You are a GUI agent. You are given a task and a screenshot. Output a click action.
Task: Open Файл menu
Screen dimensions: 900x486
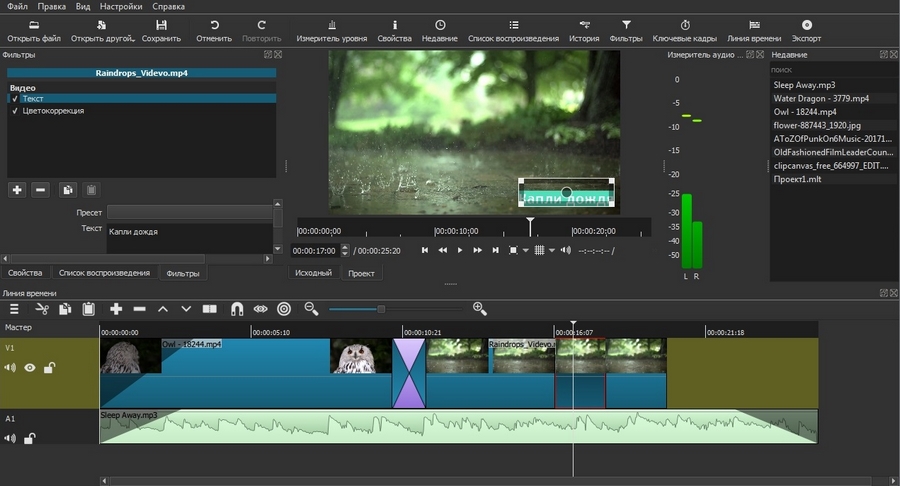[x=17, y=6]
